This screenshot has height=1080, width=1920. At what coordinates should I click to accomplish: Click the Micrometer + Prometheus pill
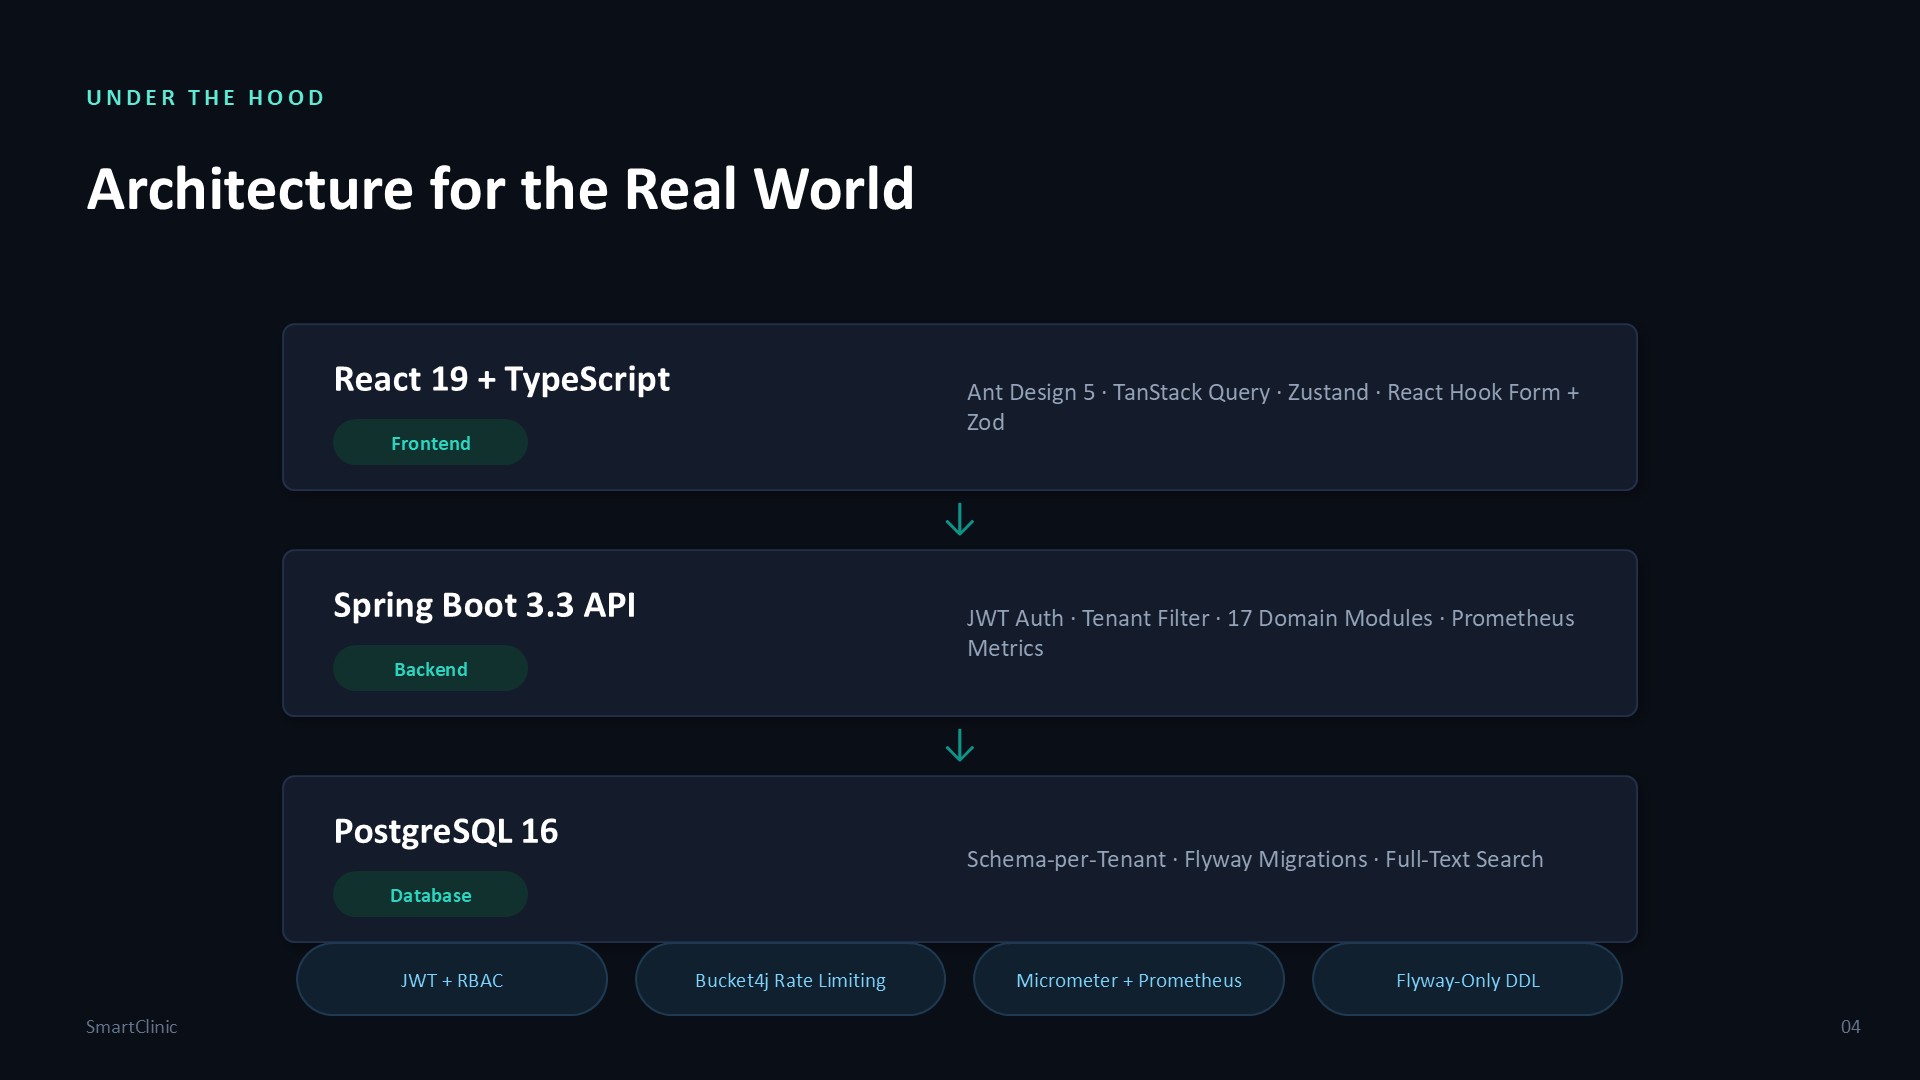(1129, 980)
